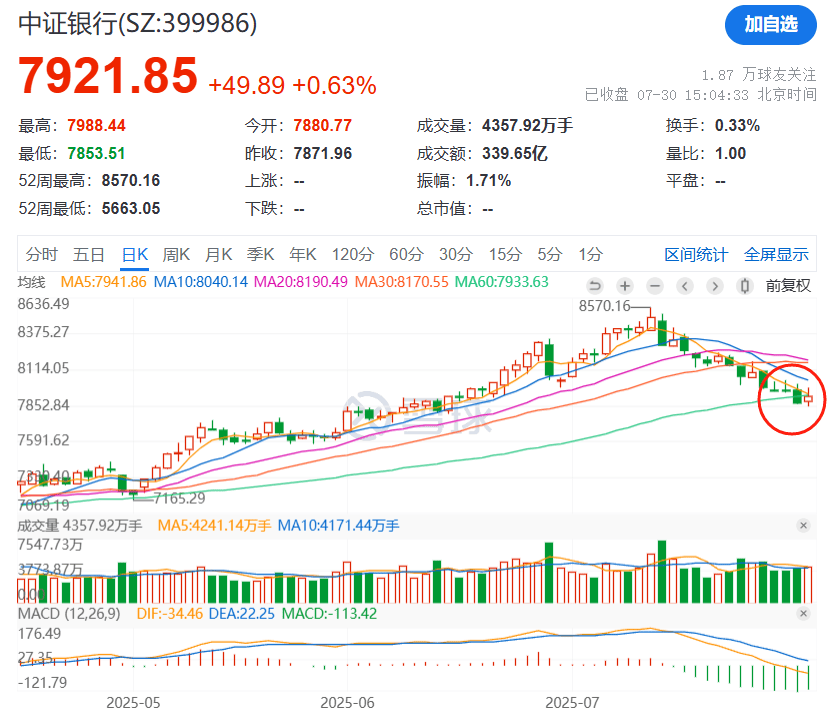Image resolution: width=829 pixels, height=717 pixels.
Task: Click the volume MA5:4241.14万手 label
Action: tap(214, 526)
